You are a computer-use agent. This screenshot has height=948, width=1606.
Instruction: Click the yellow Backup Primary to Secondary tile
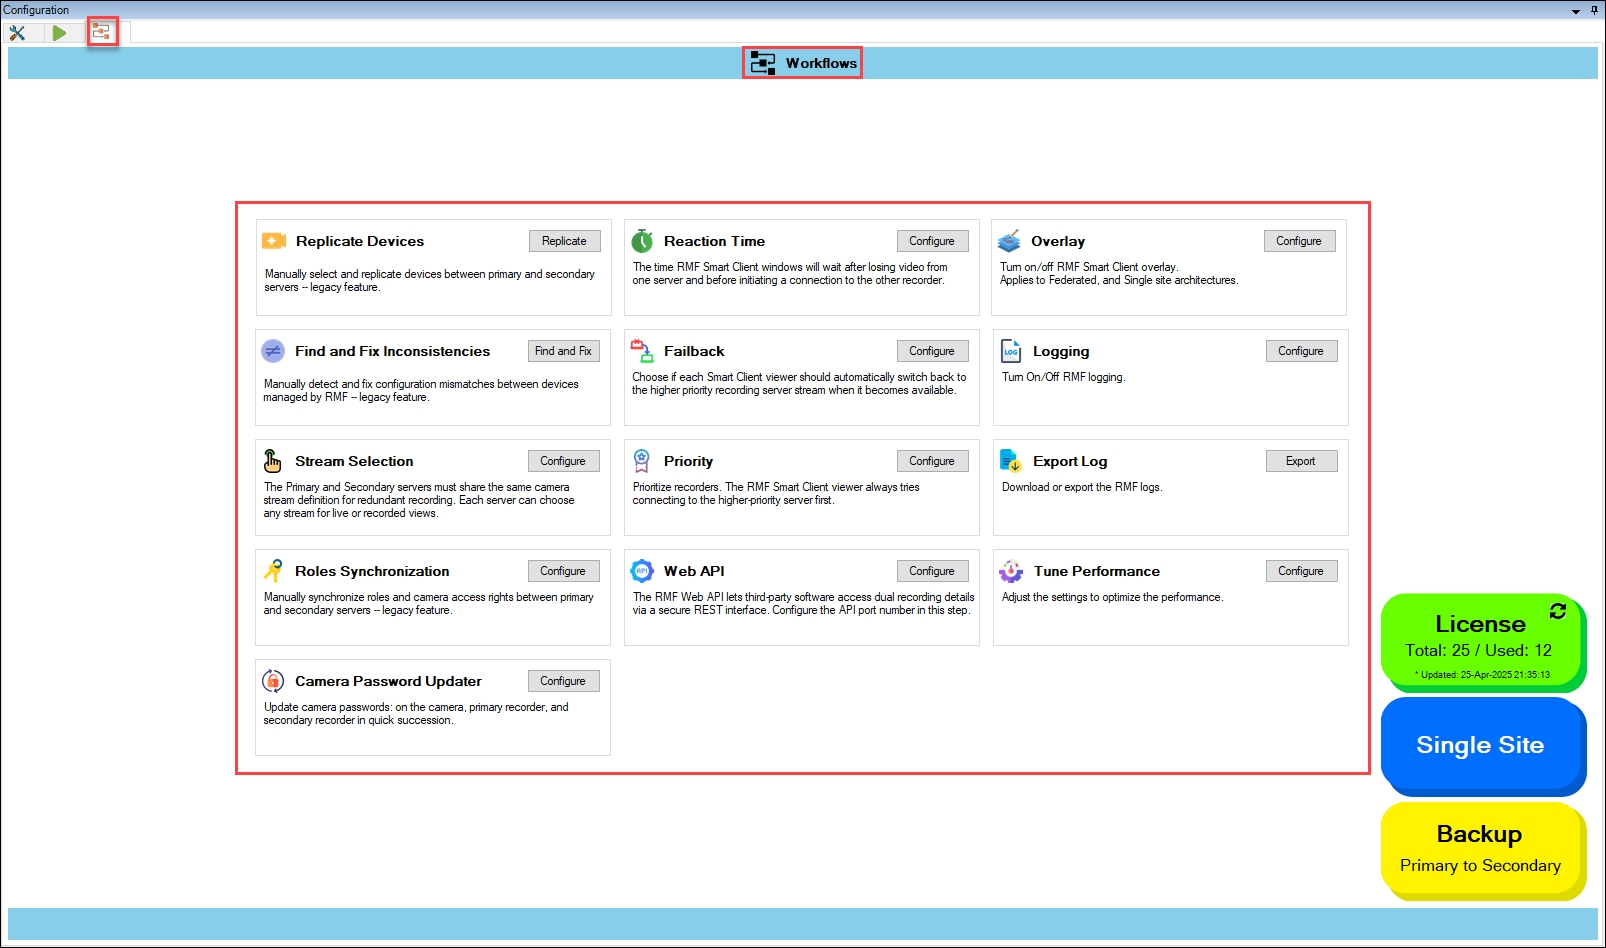click(x=1480, y=848)
